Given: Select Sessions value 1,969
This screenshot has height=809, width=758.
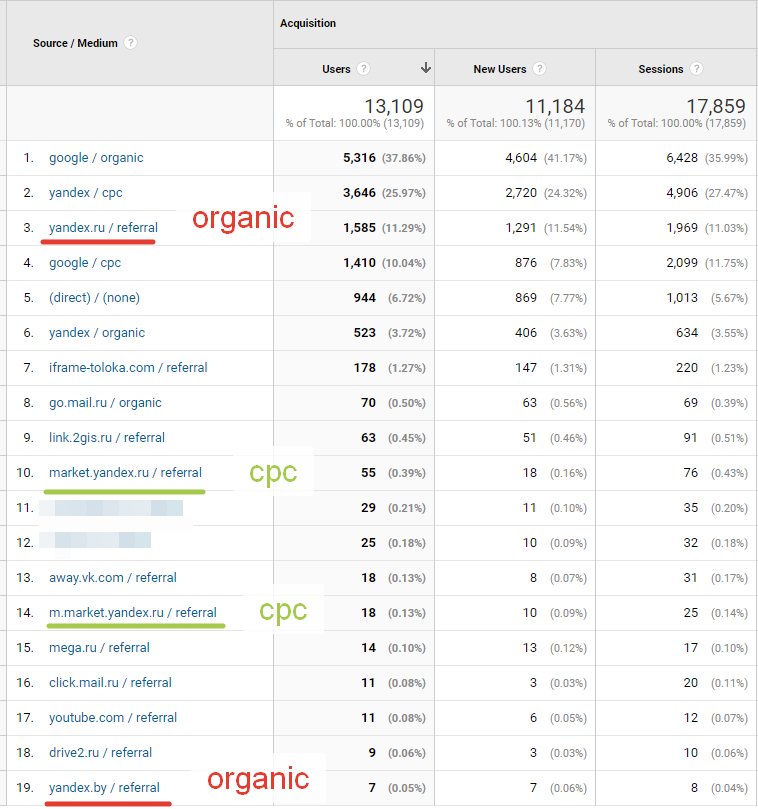Looking at the screenshot, I should pyautogui.click(x=682, y=228).
